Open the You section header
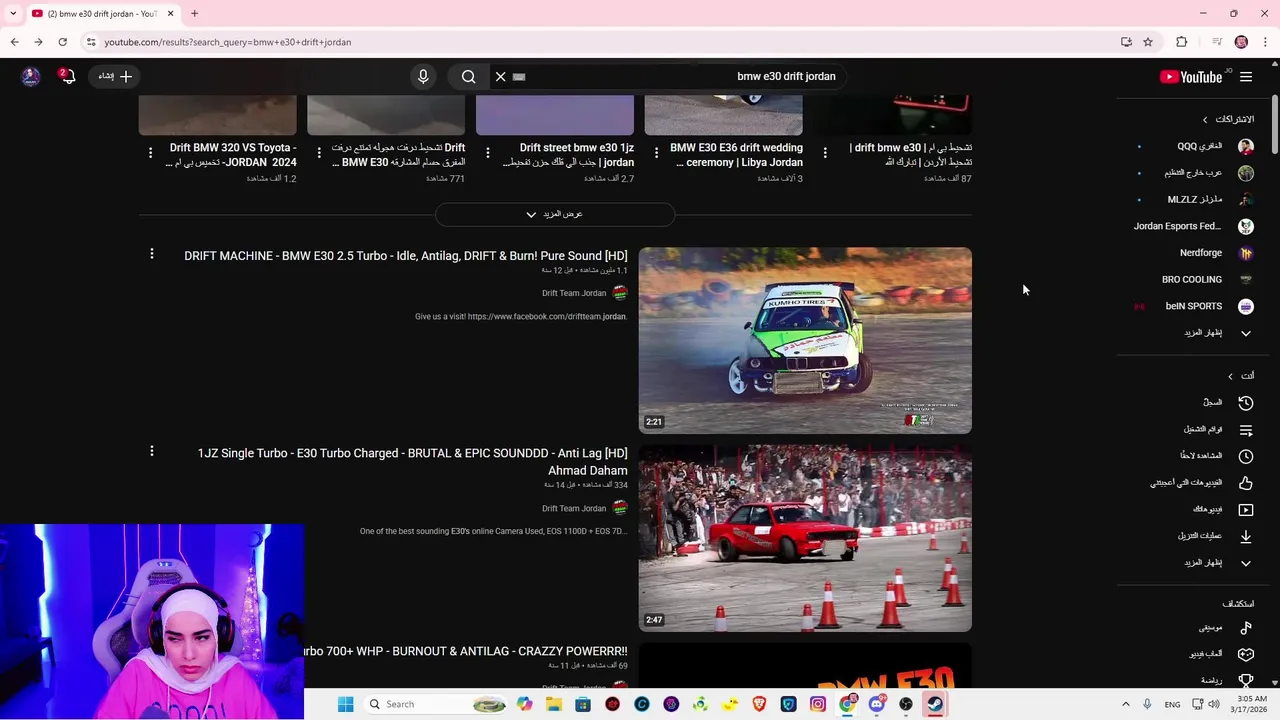 [x=1241, y=376]
